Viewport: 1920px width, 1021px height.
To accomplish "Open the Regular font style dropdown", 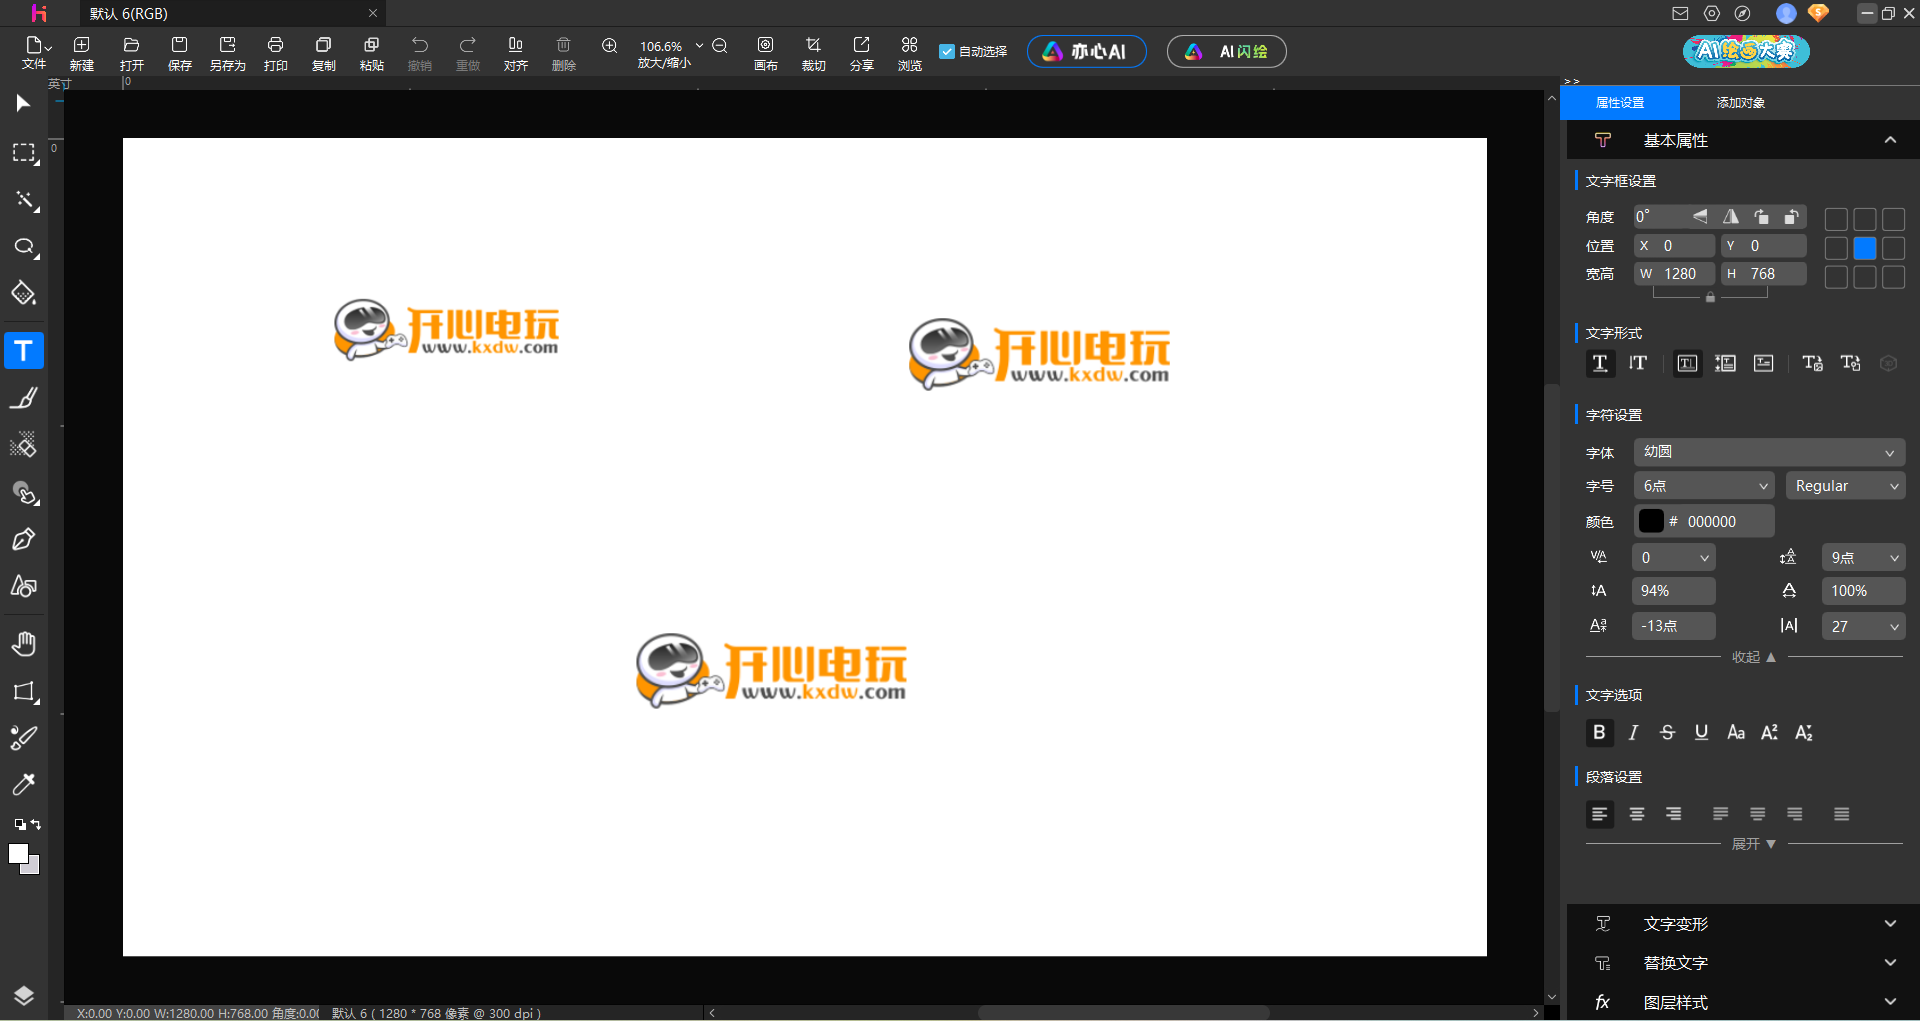I will tap(1845, 486).
